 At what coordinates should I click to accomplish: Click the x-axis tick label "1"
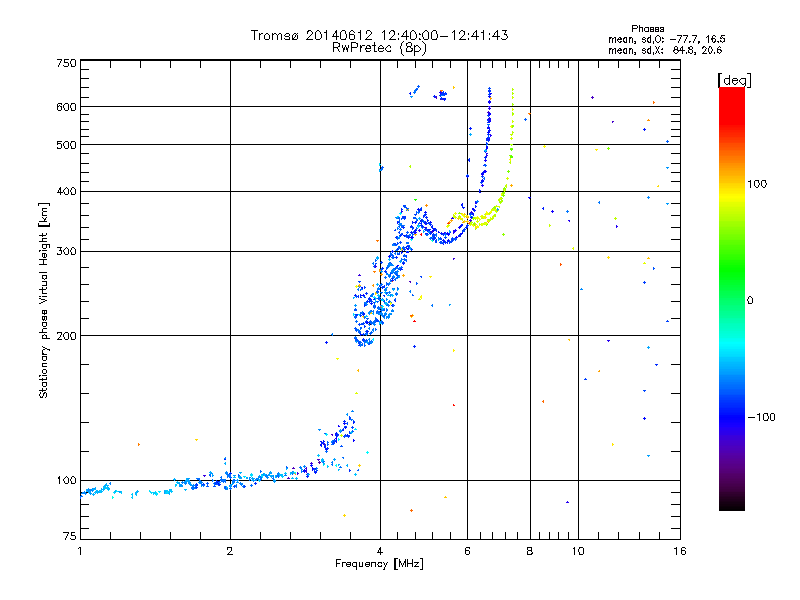[x=80, y=551]
